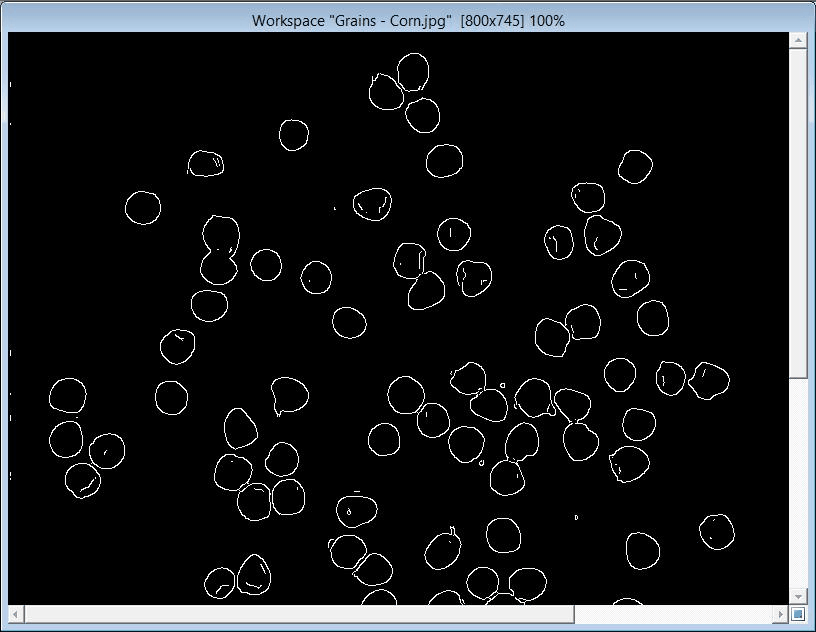Grab the horizontal scrollbar thumb

pos(298,613)
